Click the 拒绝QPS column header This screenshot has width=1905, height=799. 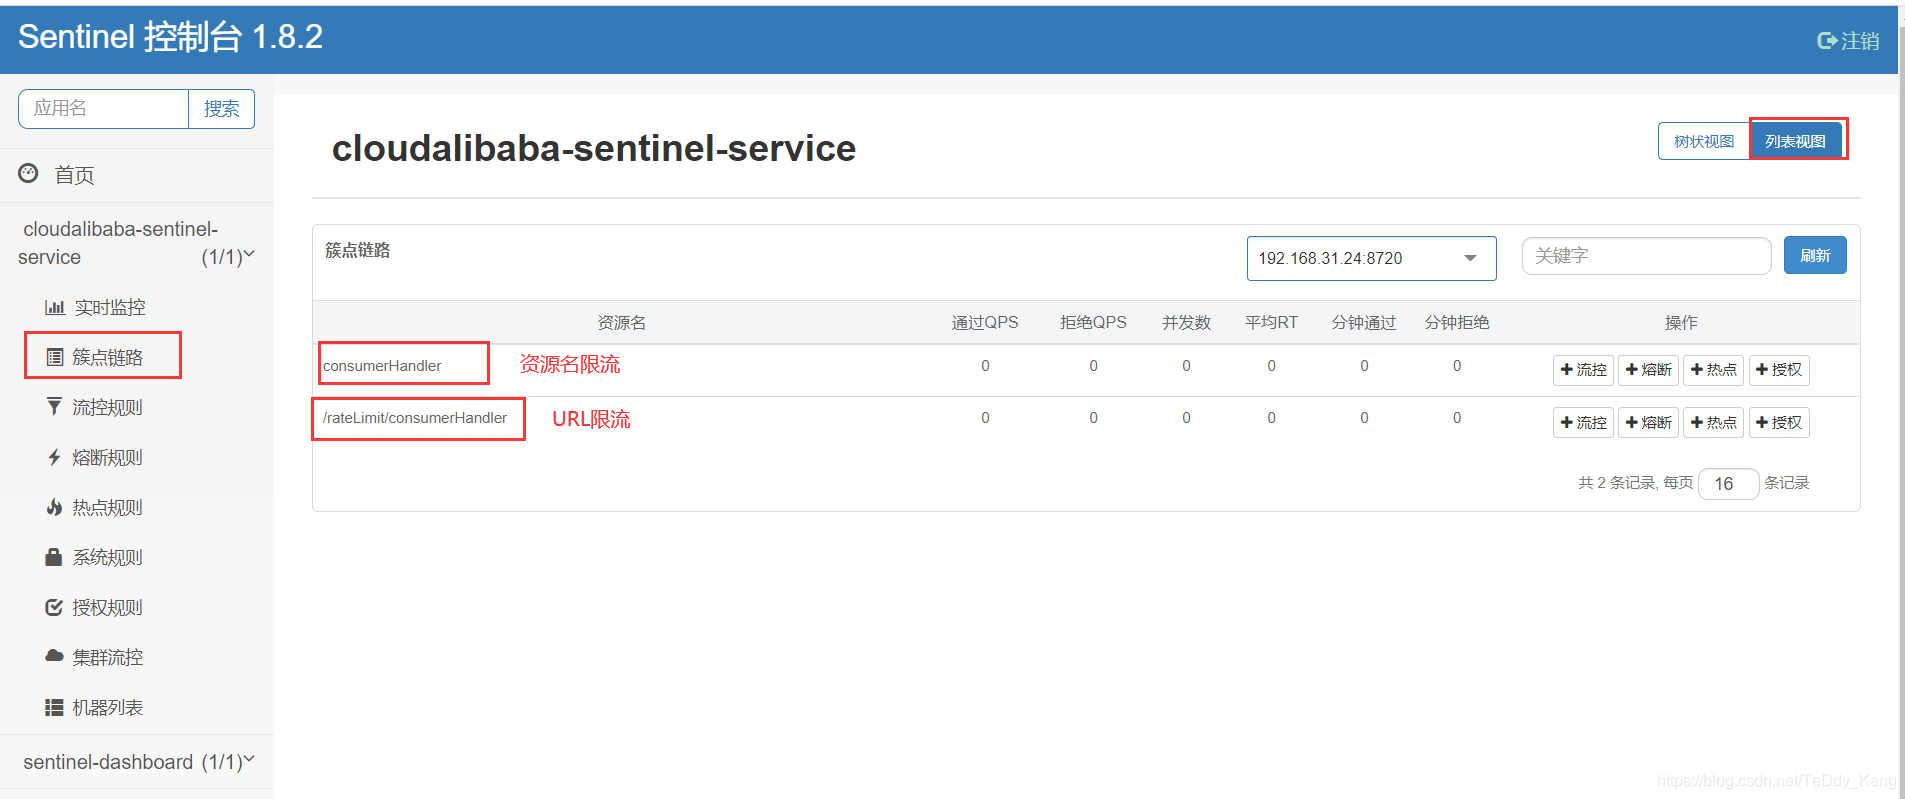click(x=1093, y=322)
